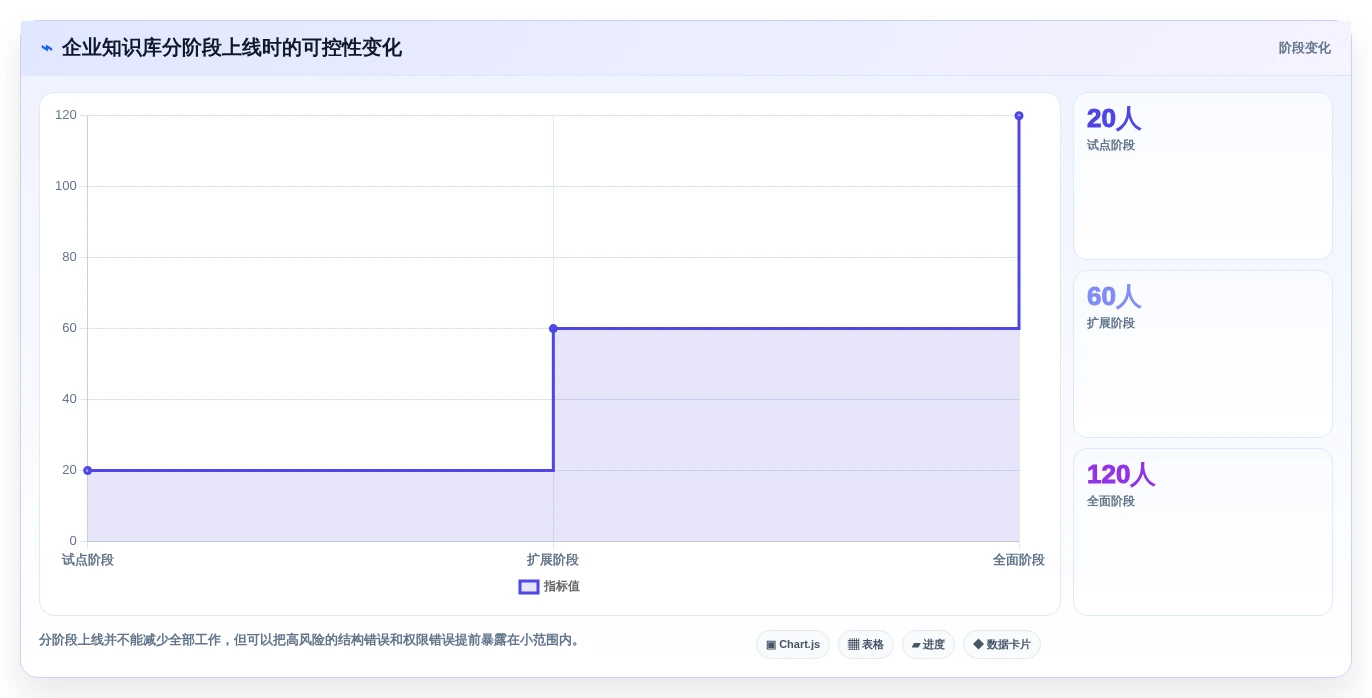The image size is (1372, 698).
Task: Click the 扩展阶段 x-axis label
Action: point(553,560)
